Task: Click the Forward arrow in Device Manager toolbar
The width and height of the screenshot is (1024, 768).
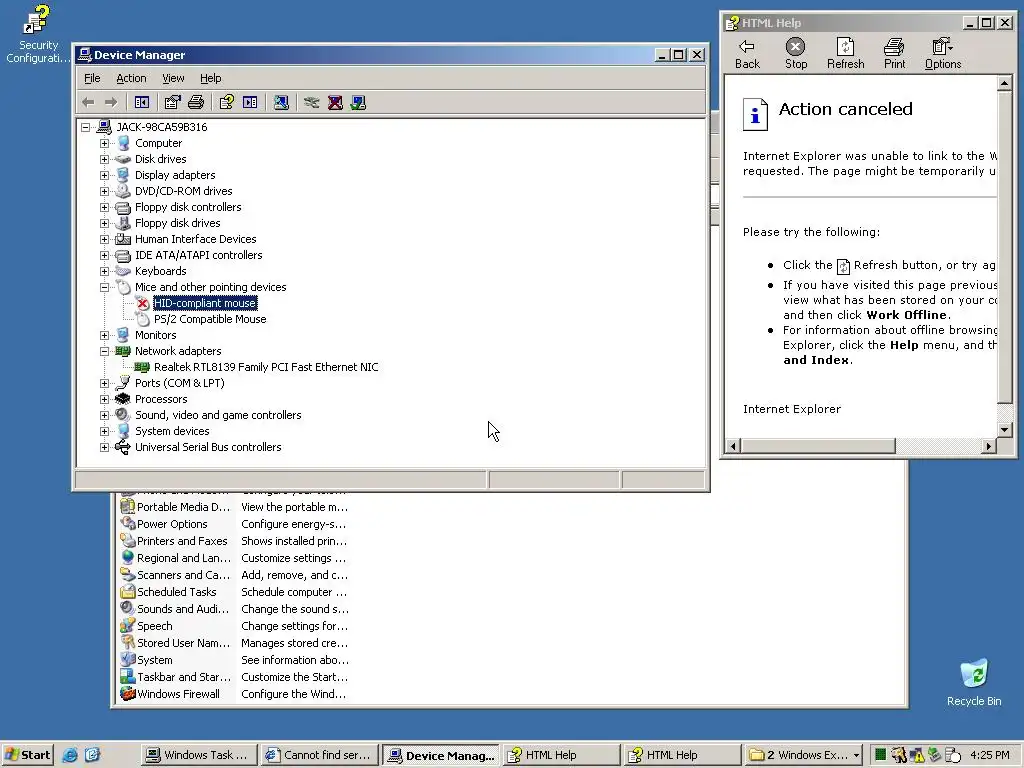Action: tap(111, 103)
